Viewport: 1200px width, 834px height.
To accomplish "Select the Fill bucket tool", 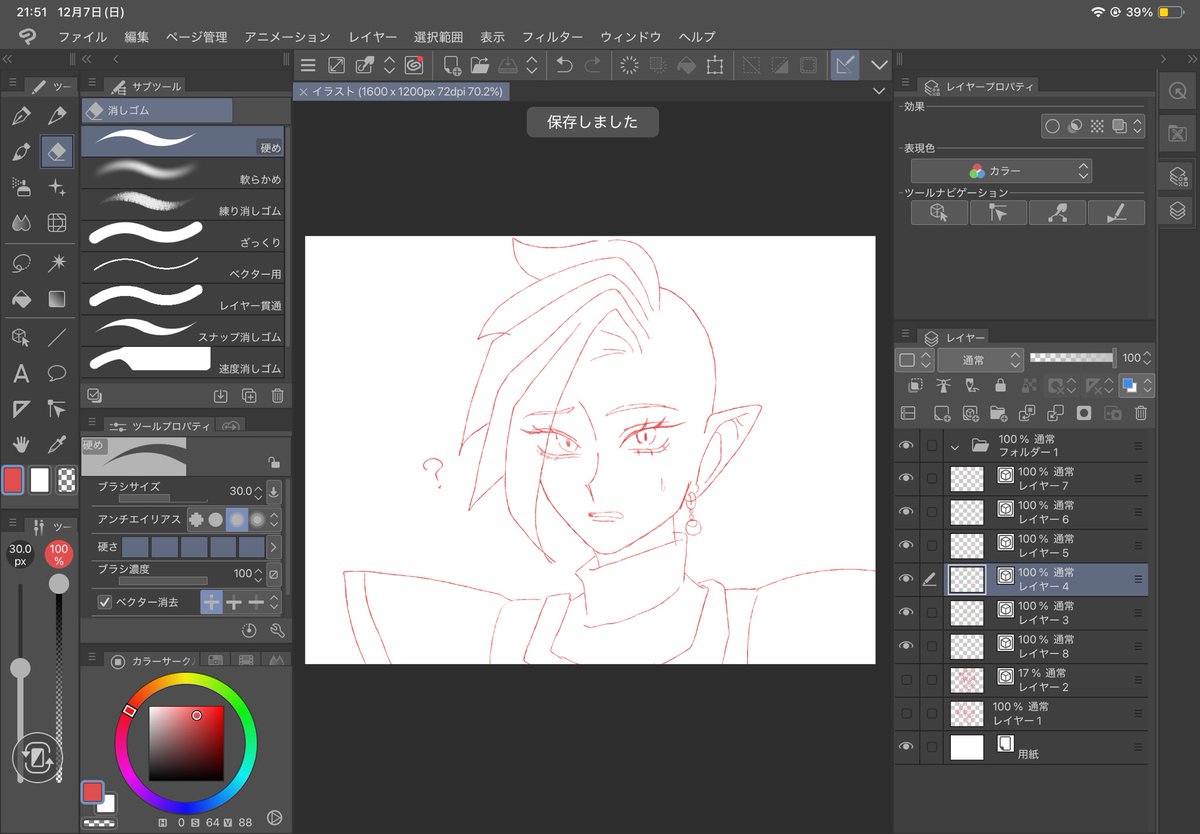I will click(21, 299).
